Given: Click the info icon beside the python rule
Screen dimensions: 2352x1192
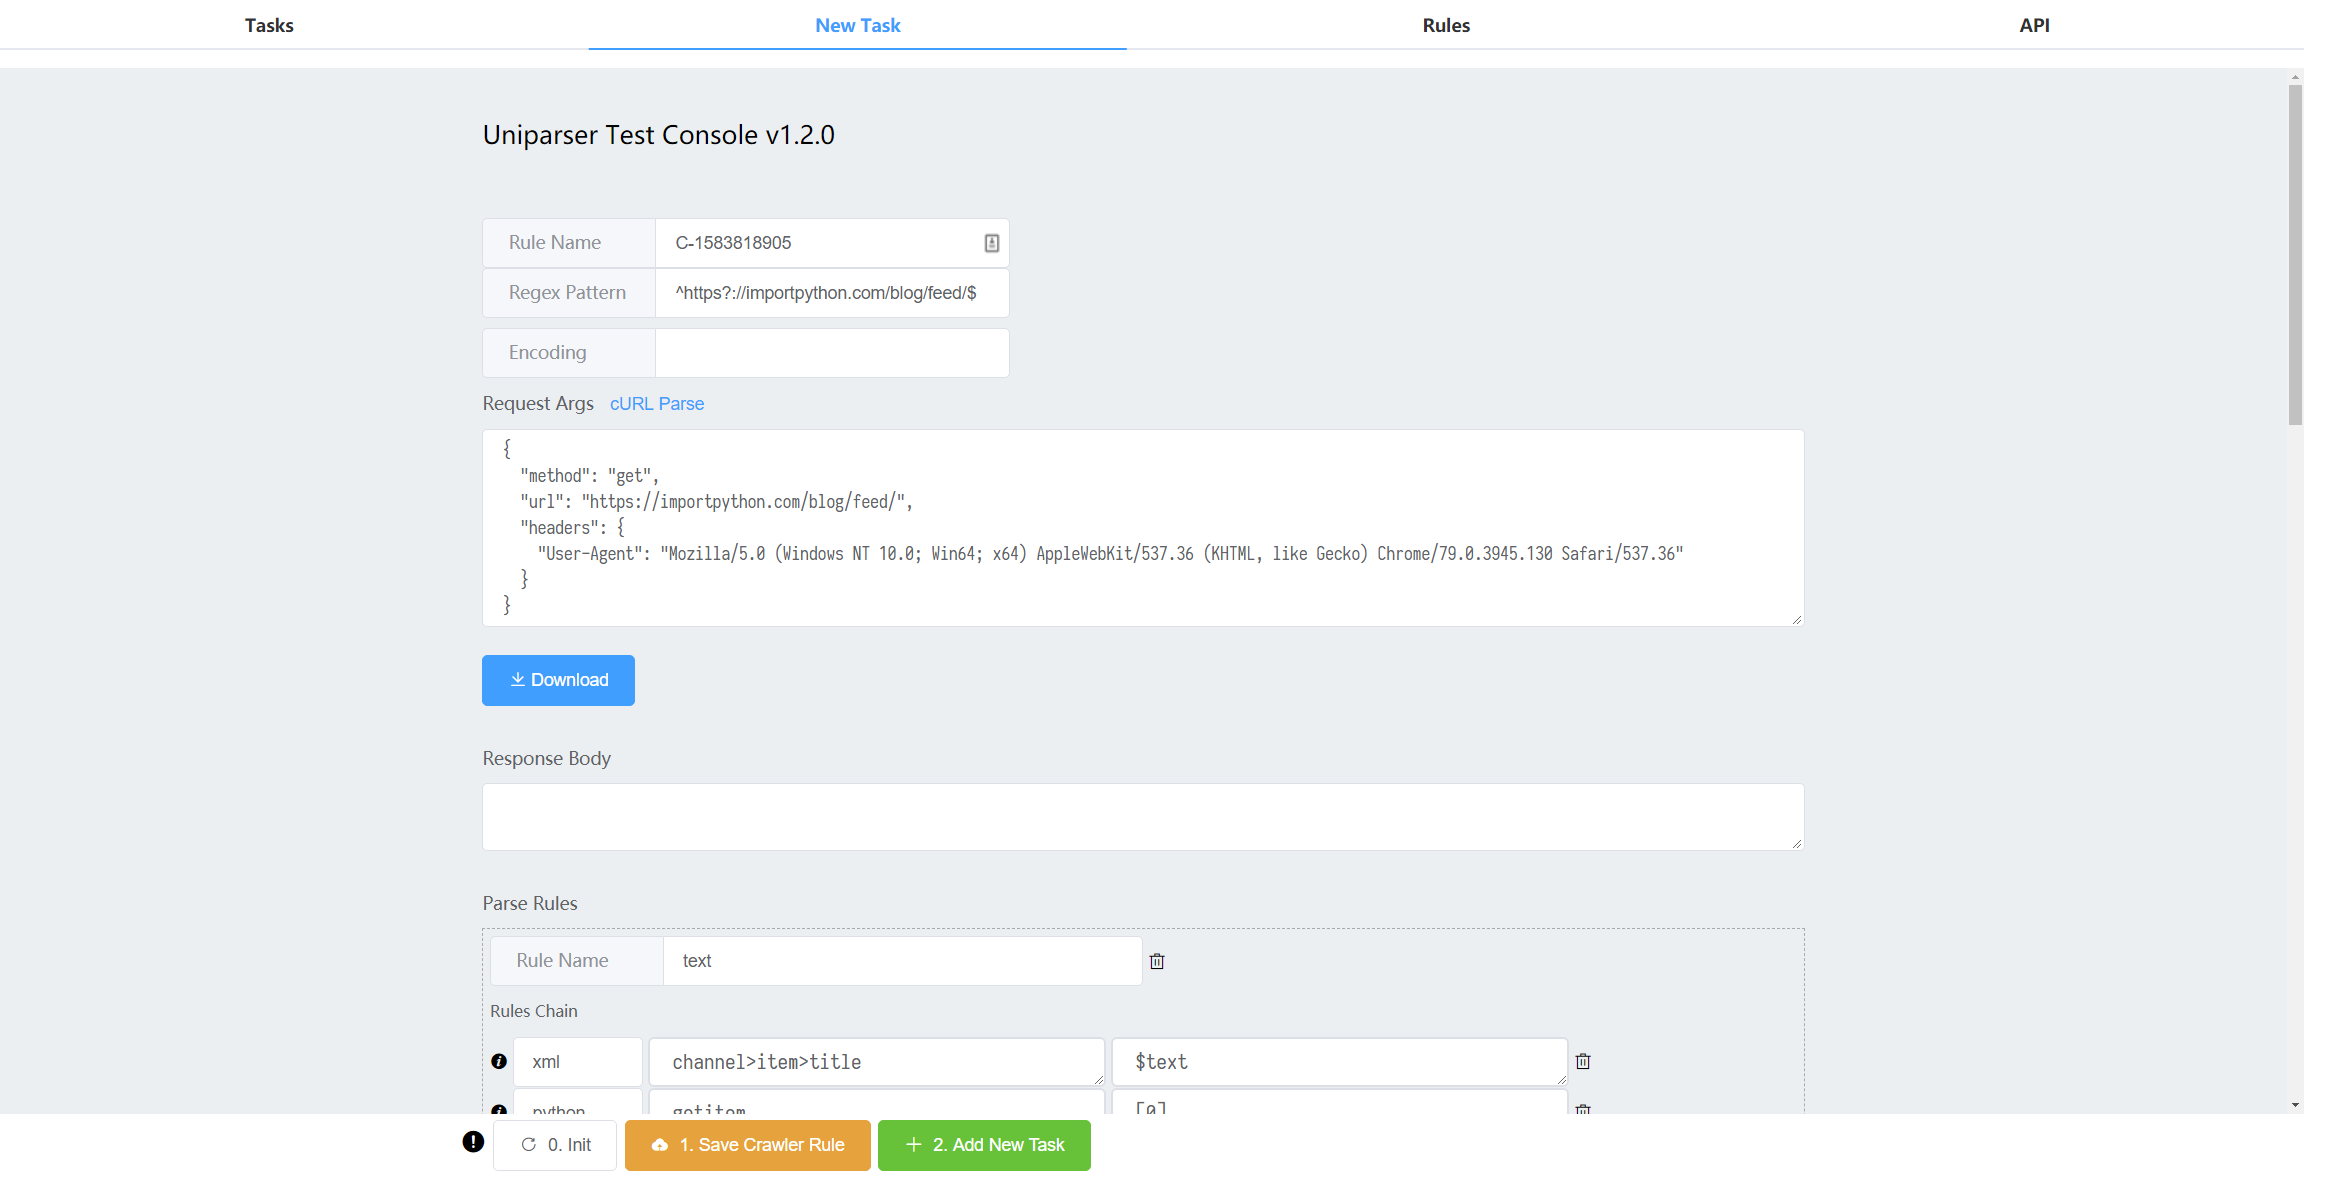Looking at the screenshot, I should (499, 1109).
